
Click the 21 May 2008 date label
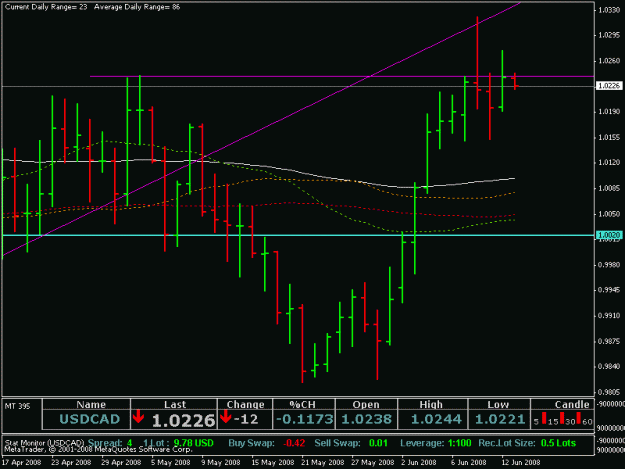[x=322, y=463]
